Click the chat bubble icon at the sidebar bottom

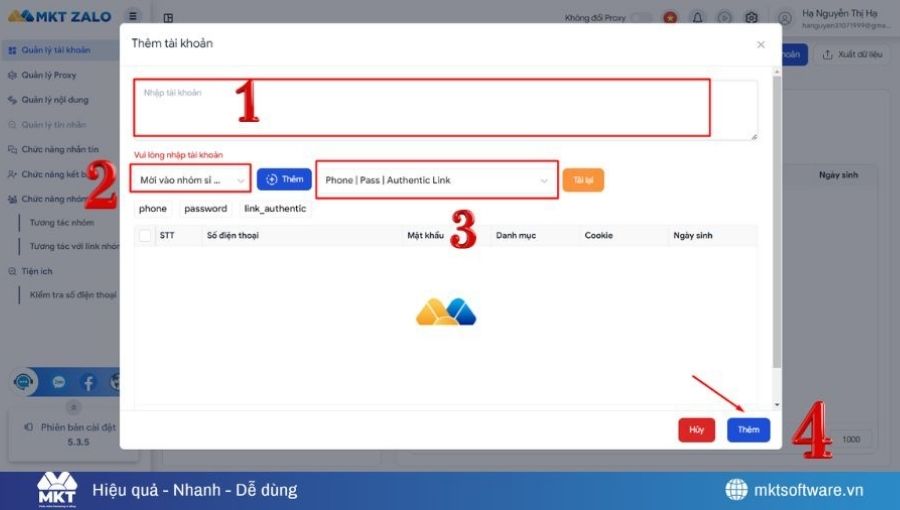(59, 382)
